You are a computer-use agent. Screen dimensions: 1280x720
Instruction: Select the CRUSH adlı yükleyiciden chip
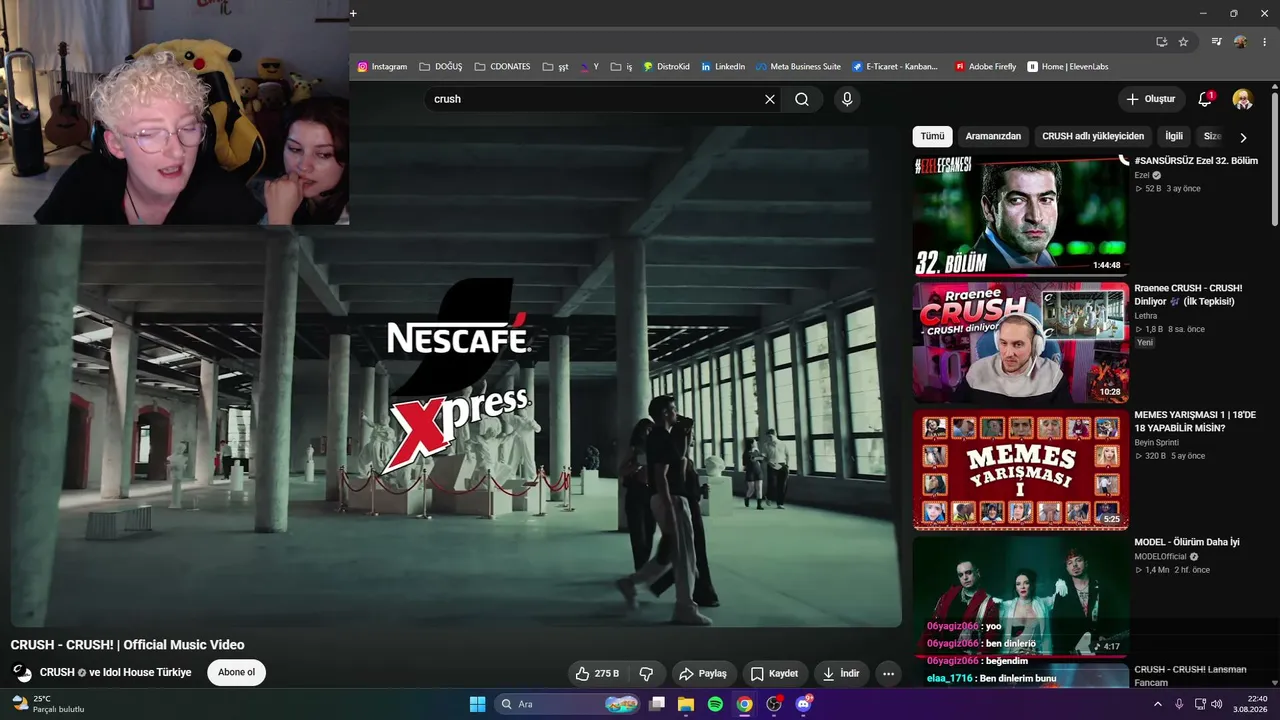1093,136
